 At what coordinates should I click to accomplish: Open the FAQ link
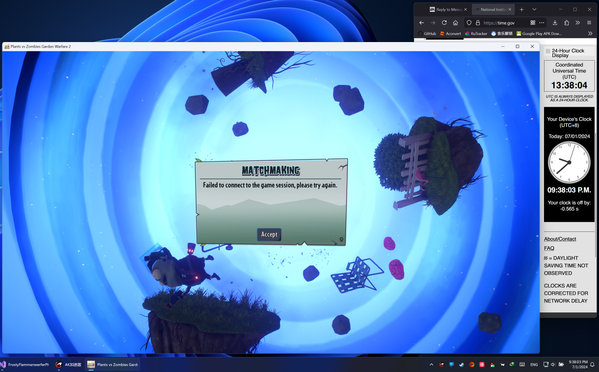pyautogui.click(x=549, y=248)
